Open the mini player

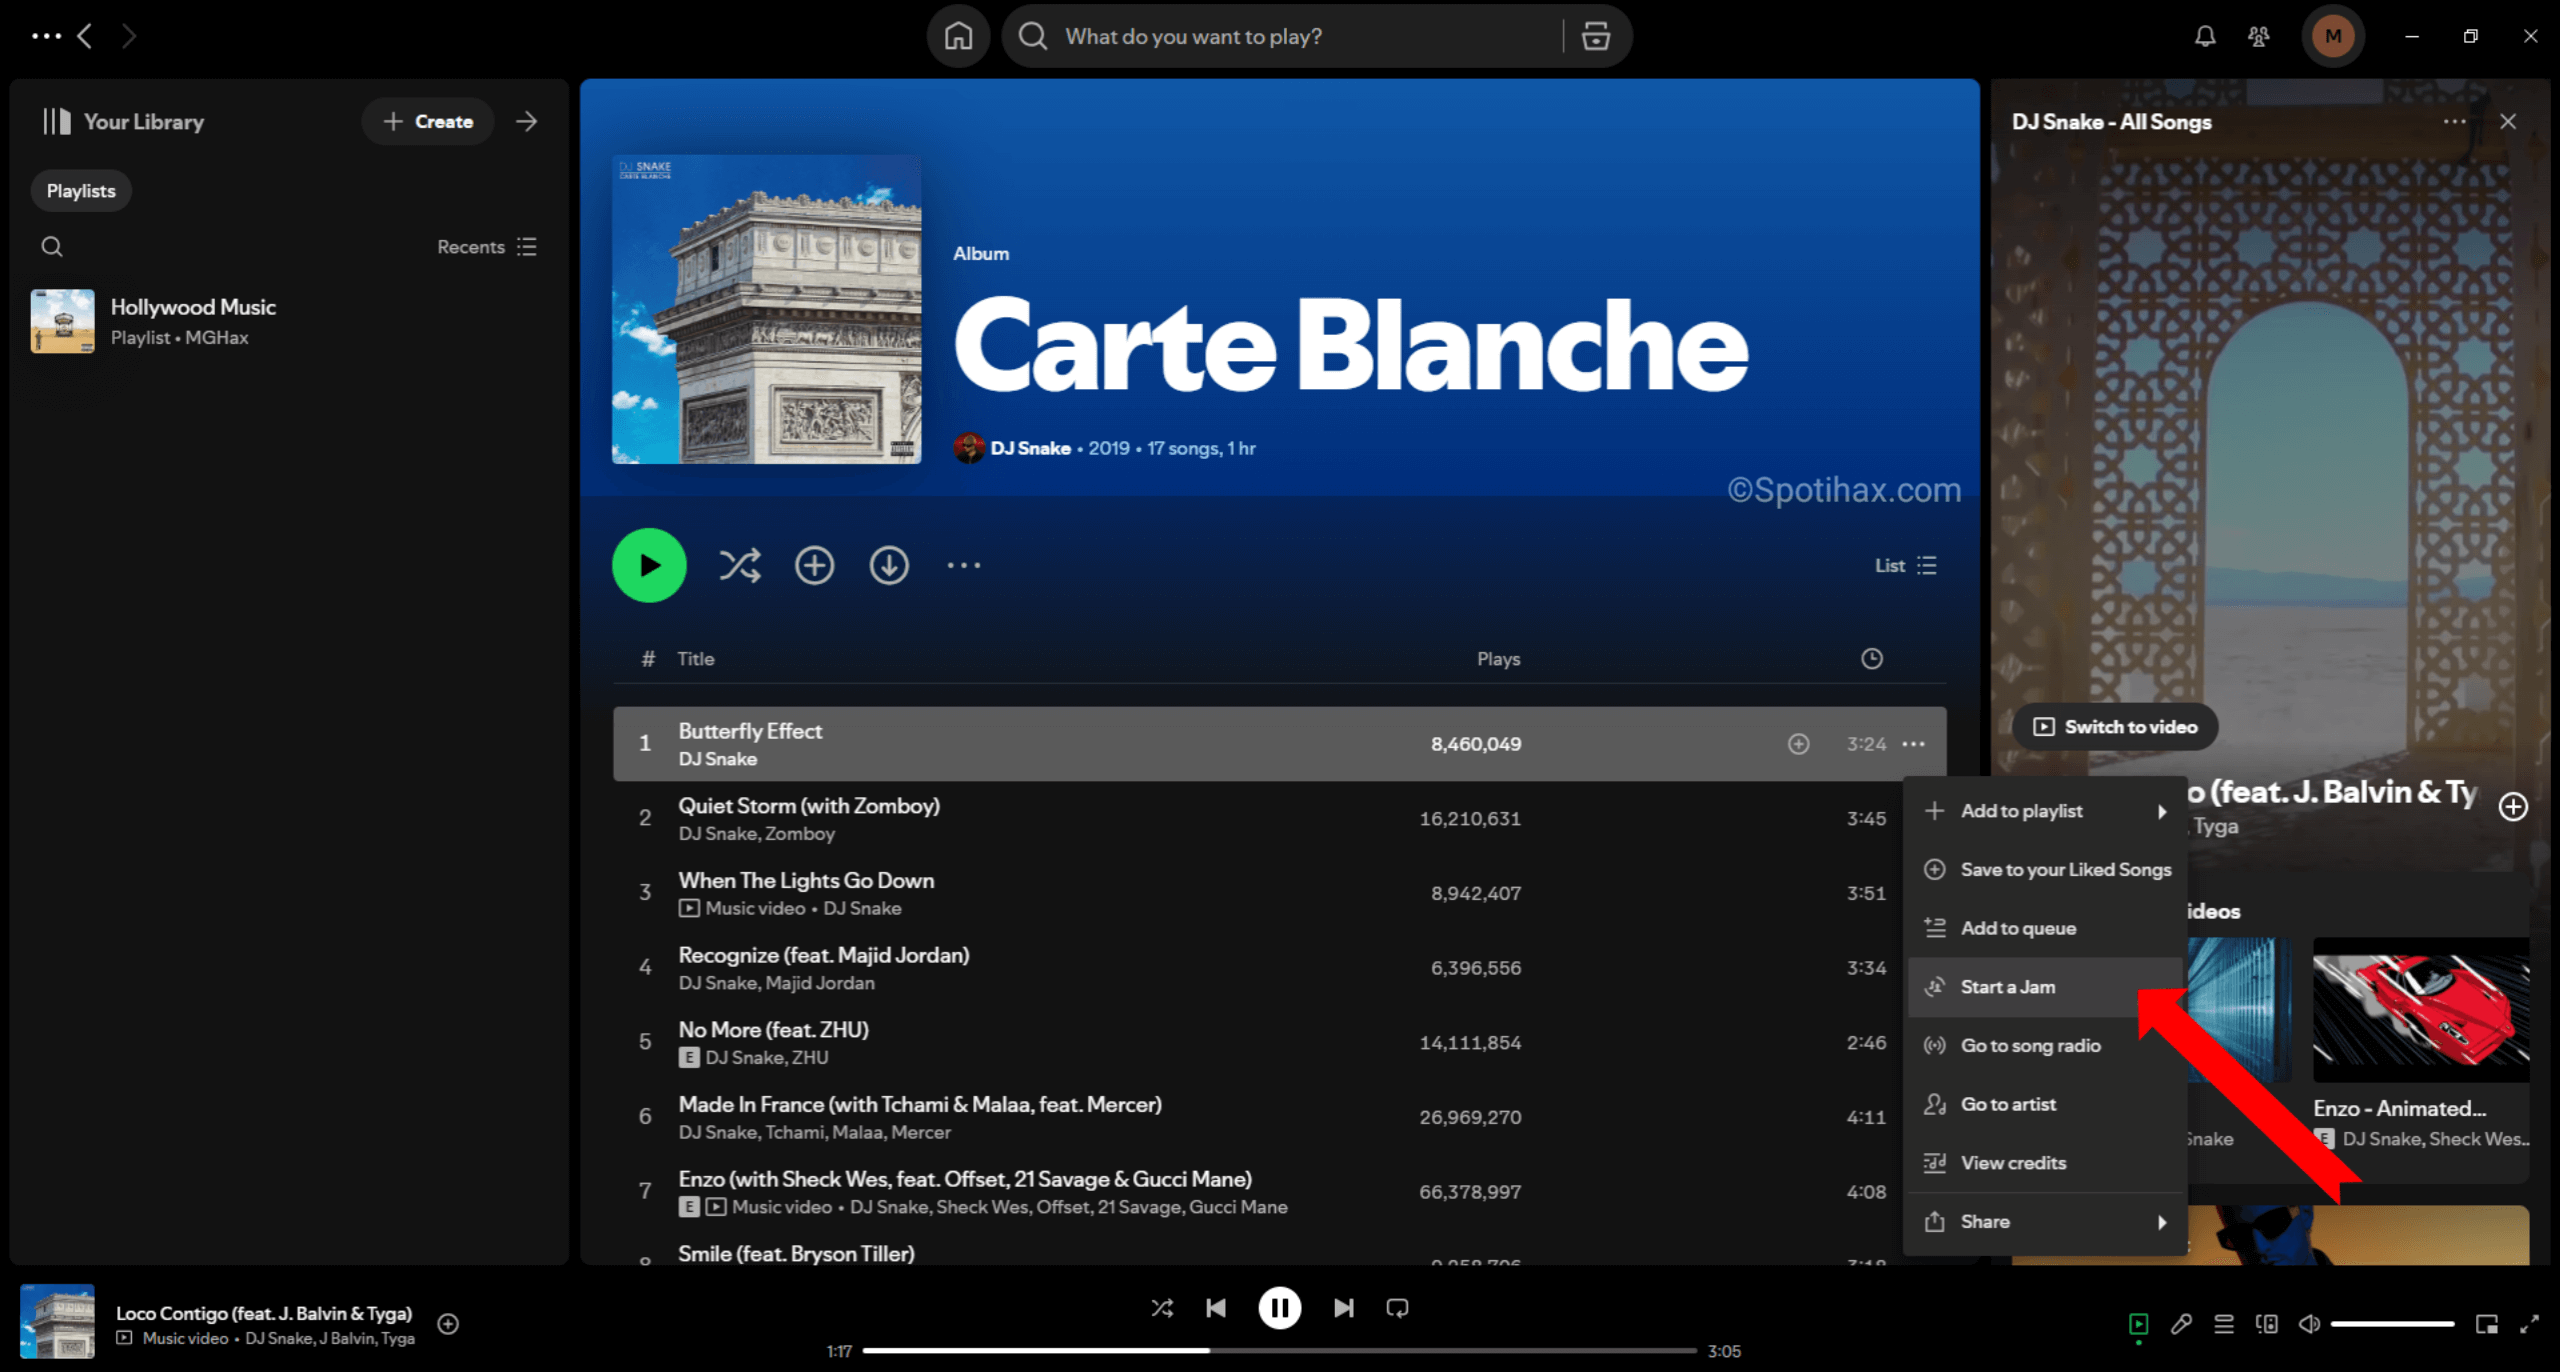pos(2487,1325)
